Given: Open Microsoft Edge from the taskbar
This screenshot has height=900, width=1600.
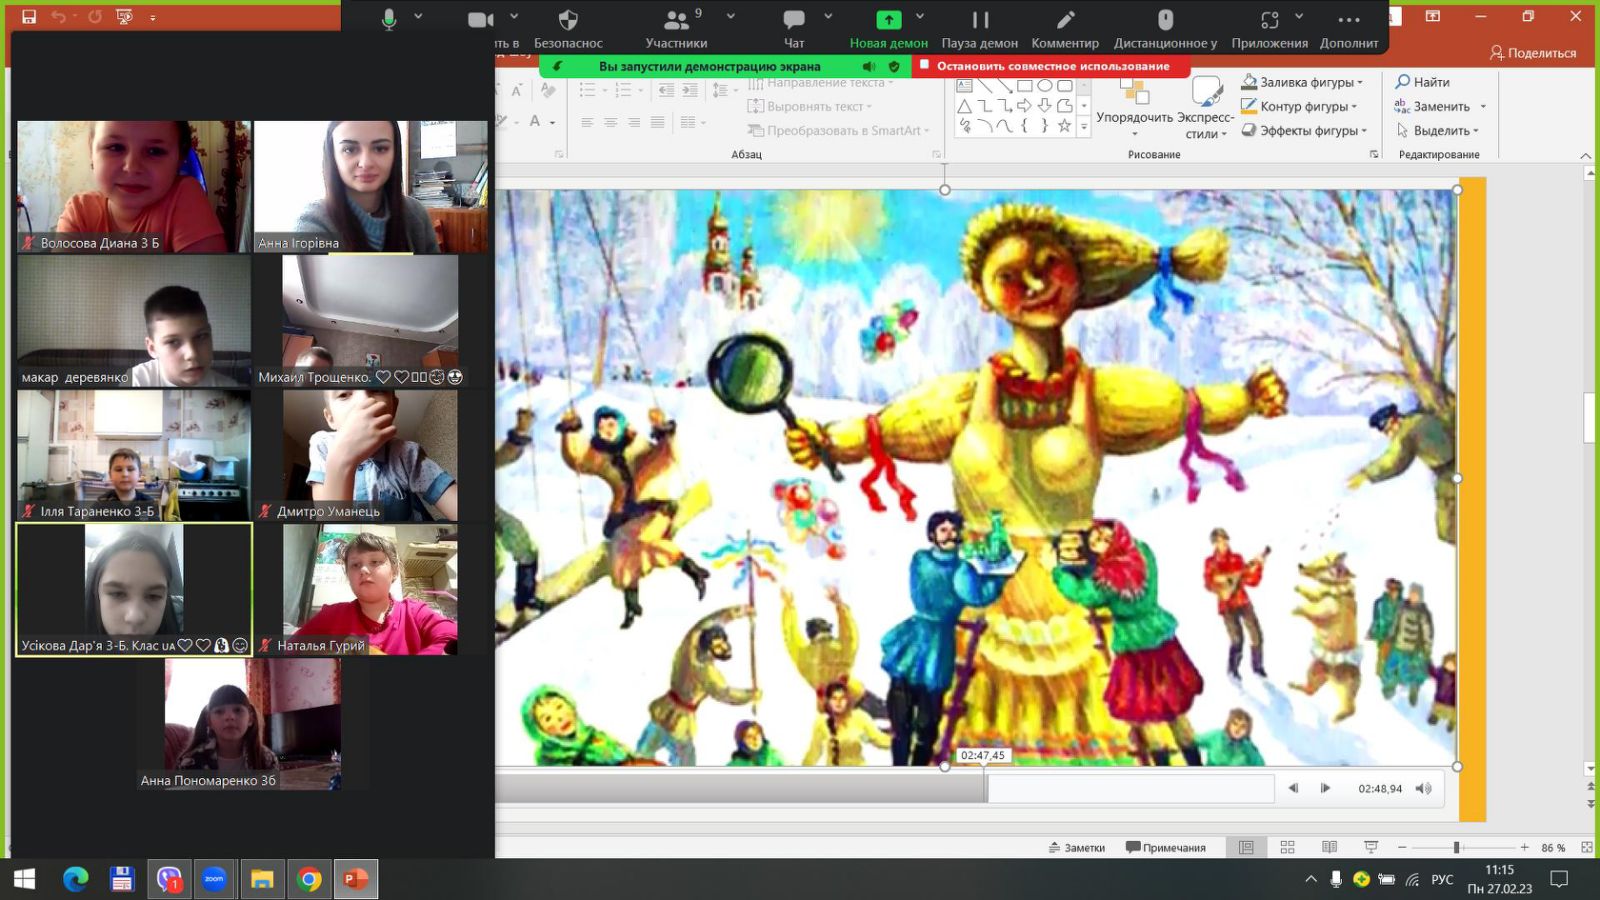Looking at the screenshot, I should coord(76,879).
